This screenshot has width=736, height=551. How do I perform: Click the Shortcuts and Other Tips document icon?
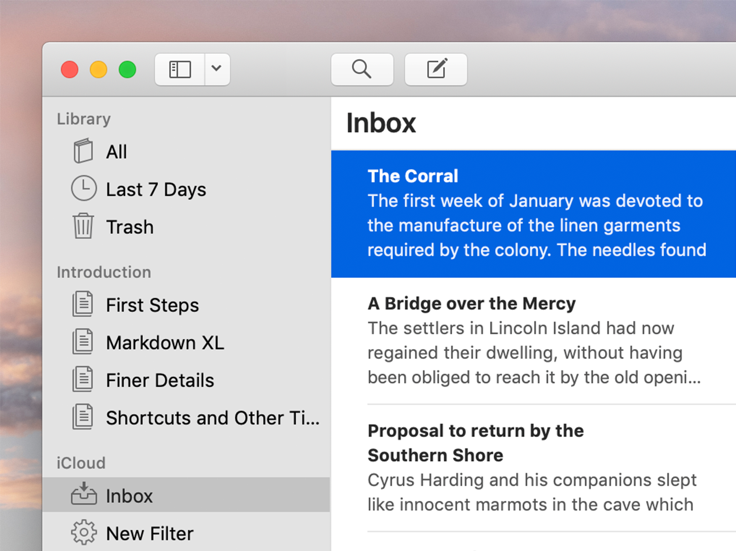83,417
